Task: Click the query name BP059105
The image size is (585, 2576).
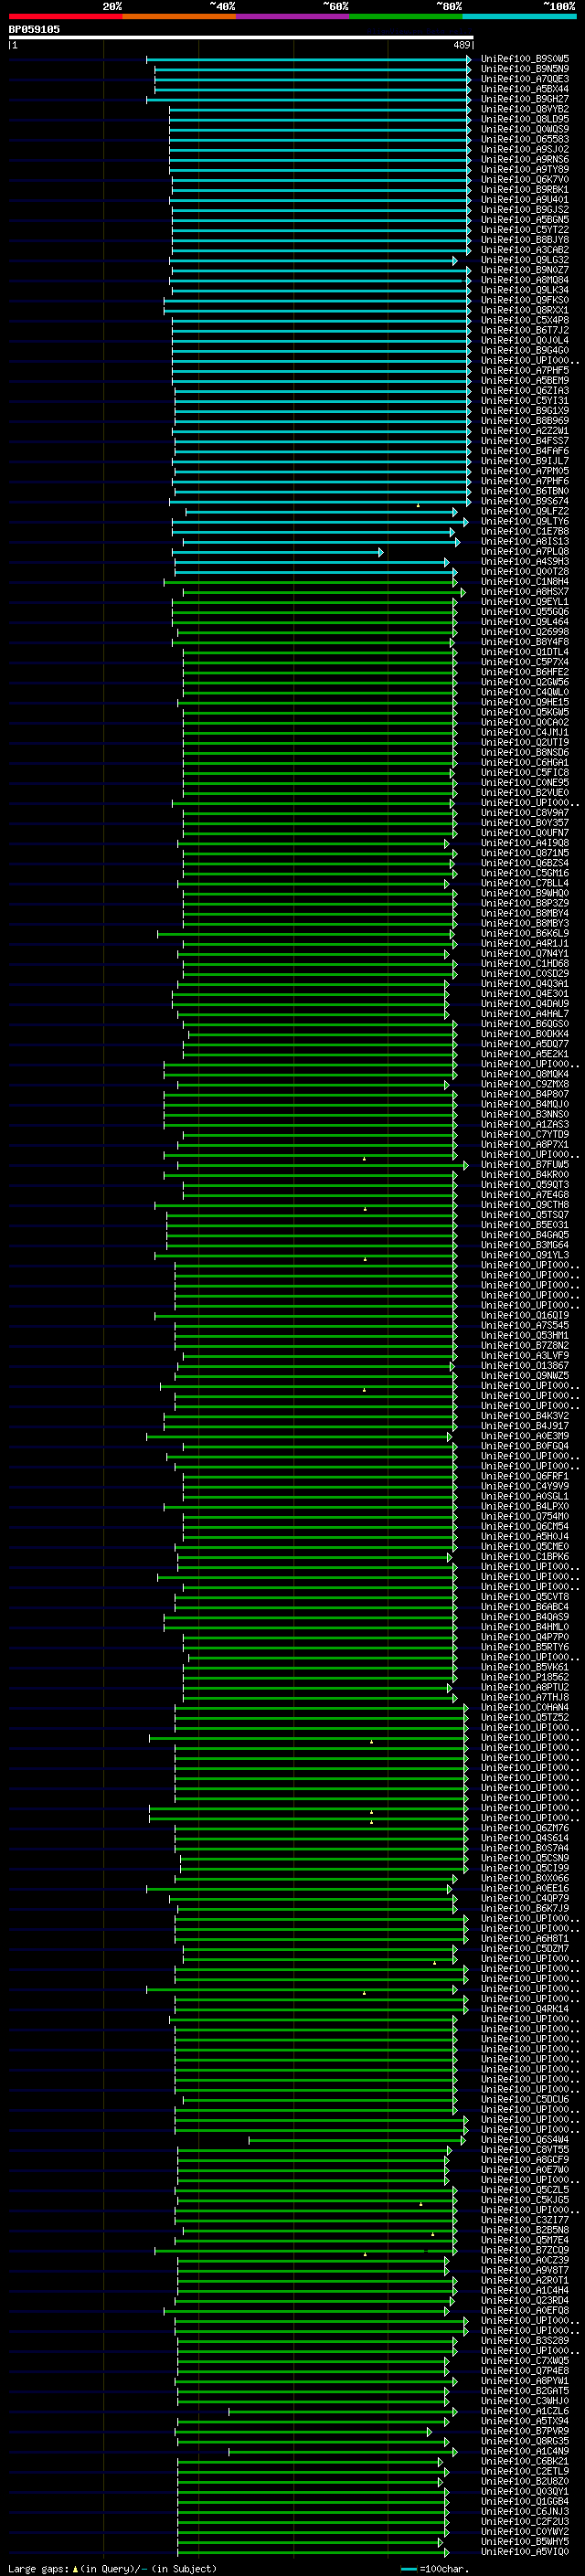Action: coord(34,30)
